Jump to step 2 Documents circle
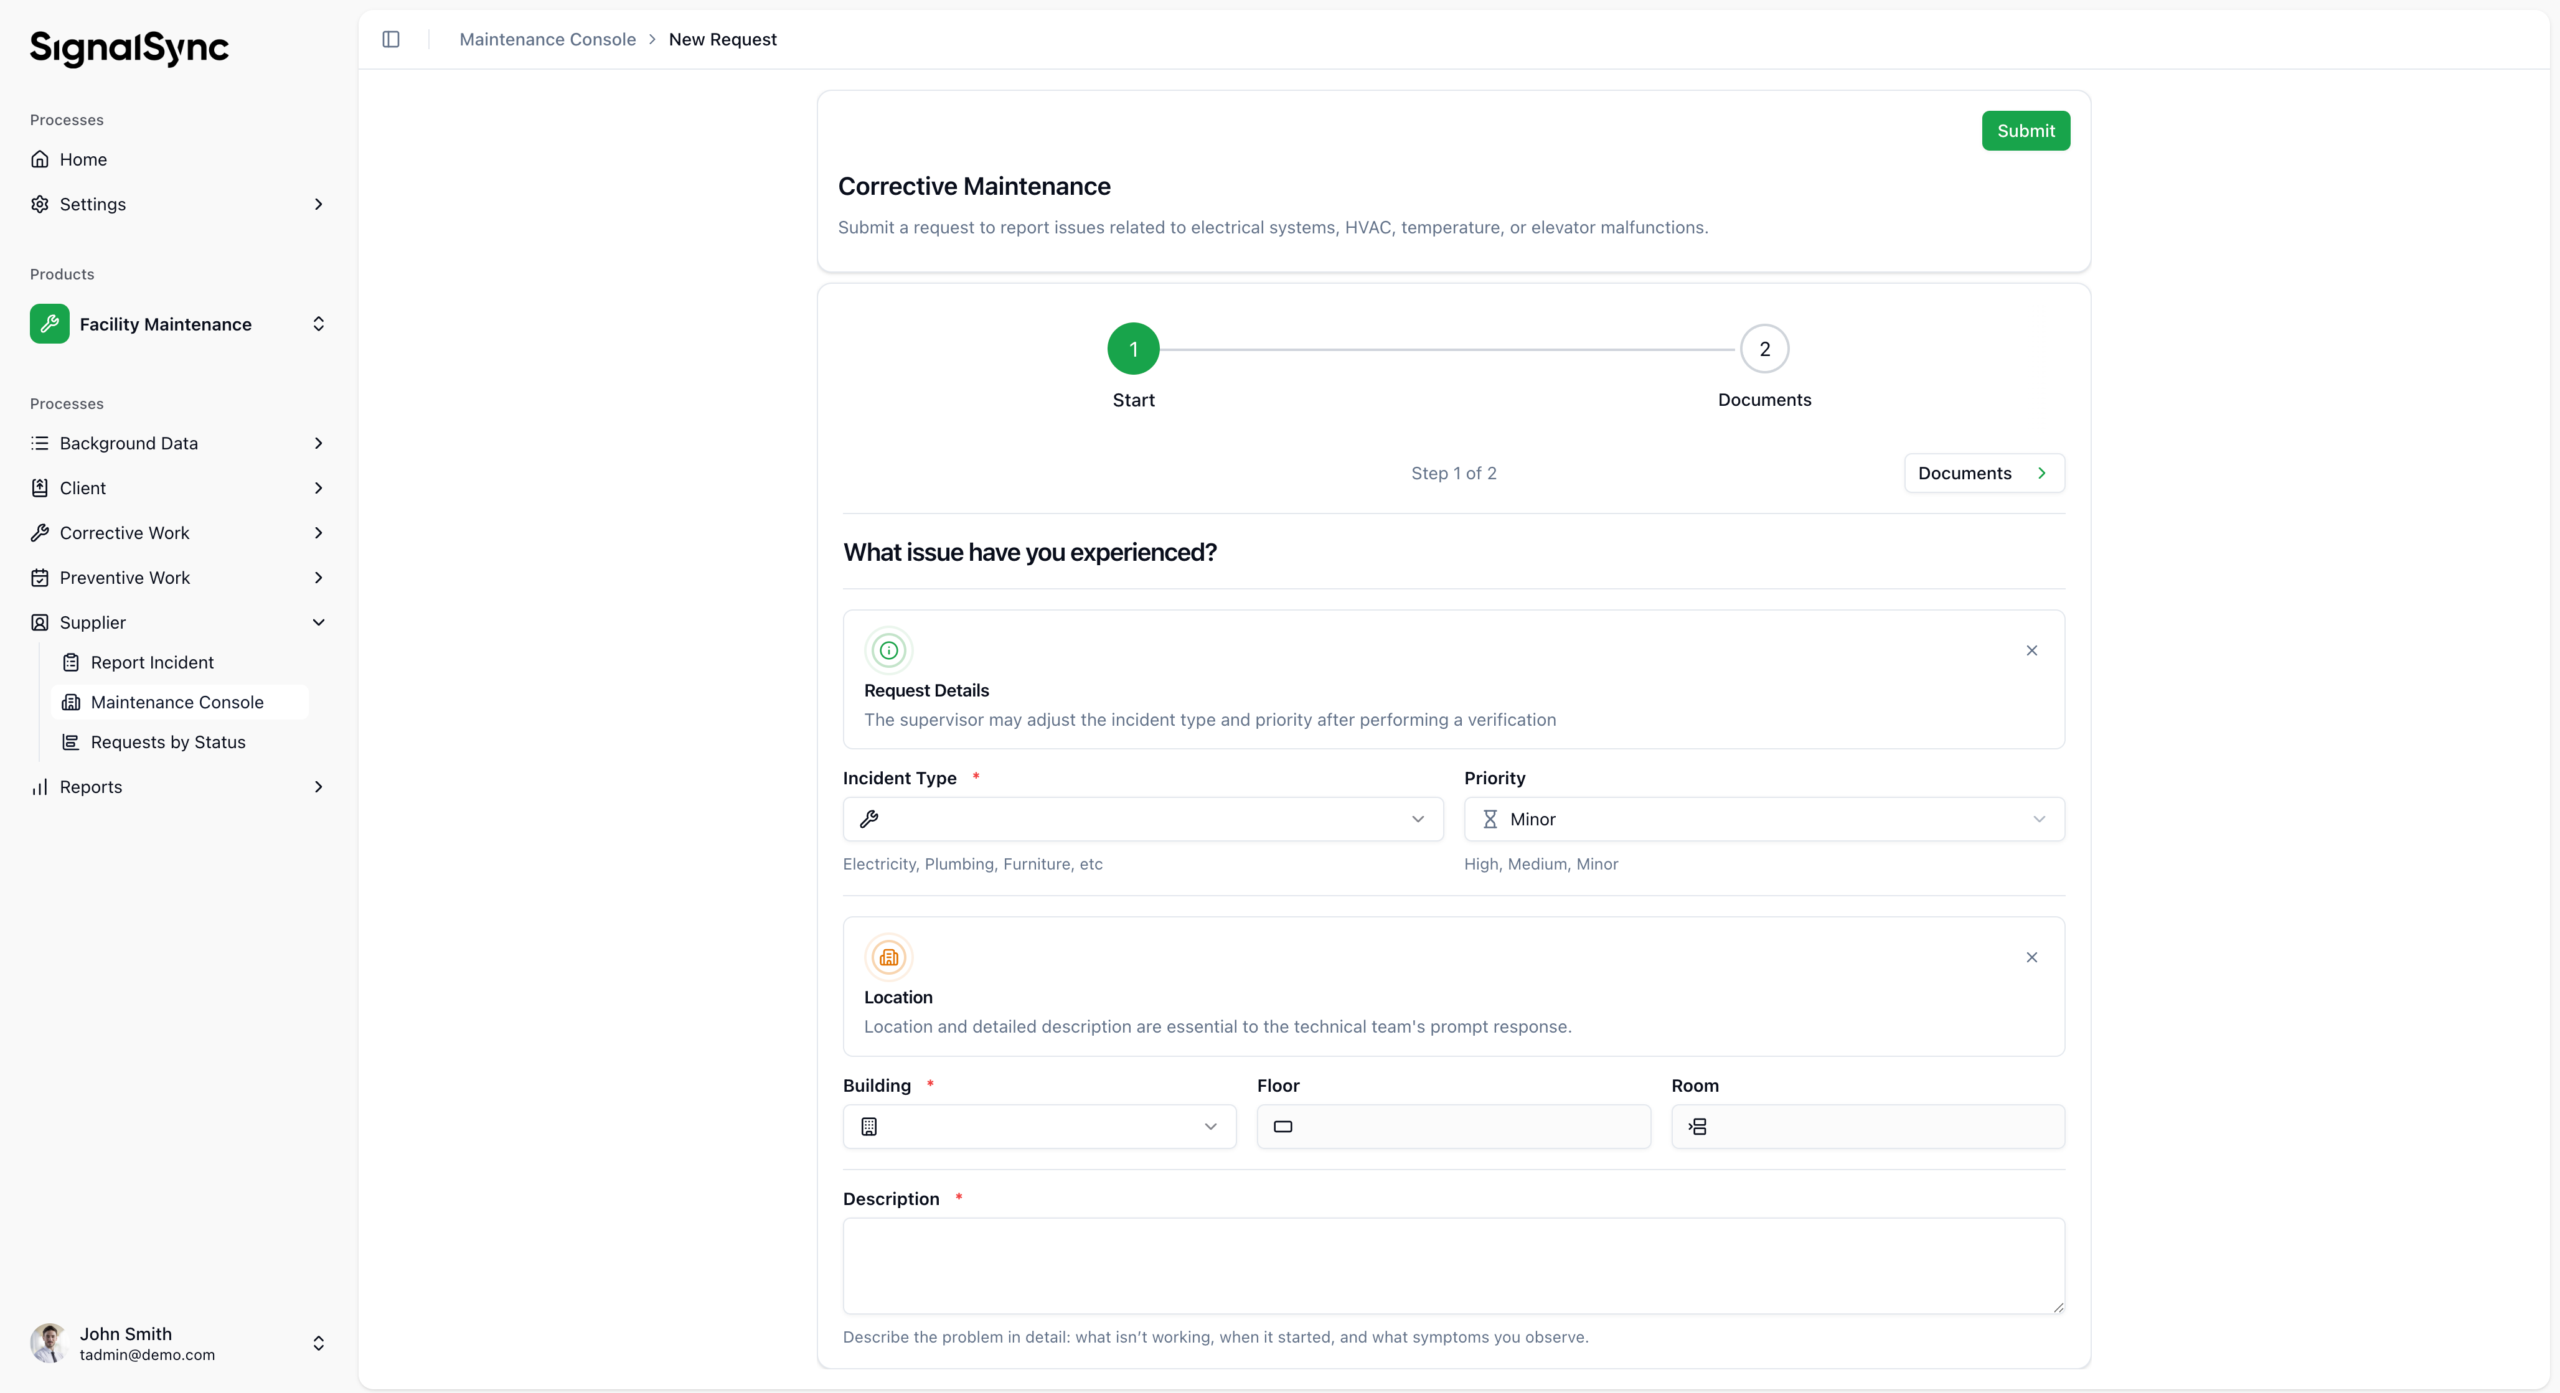 coord(1764,349)
